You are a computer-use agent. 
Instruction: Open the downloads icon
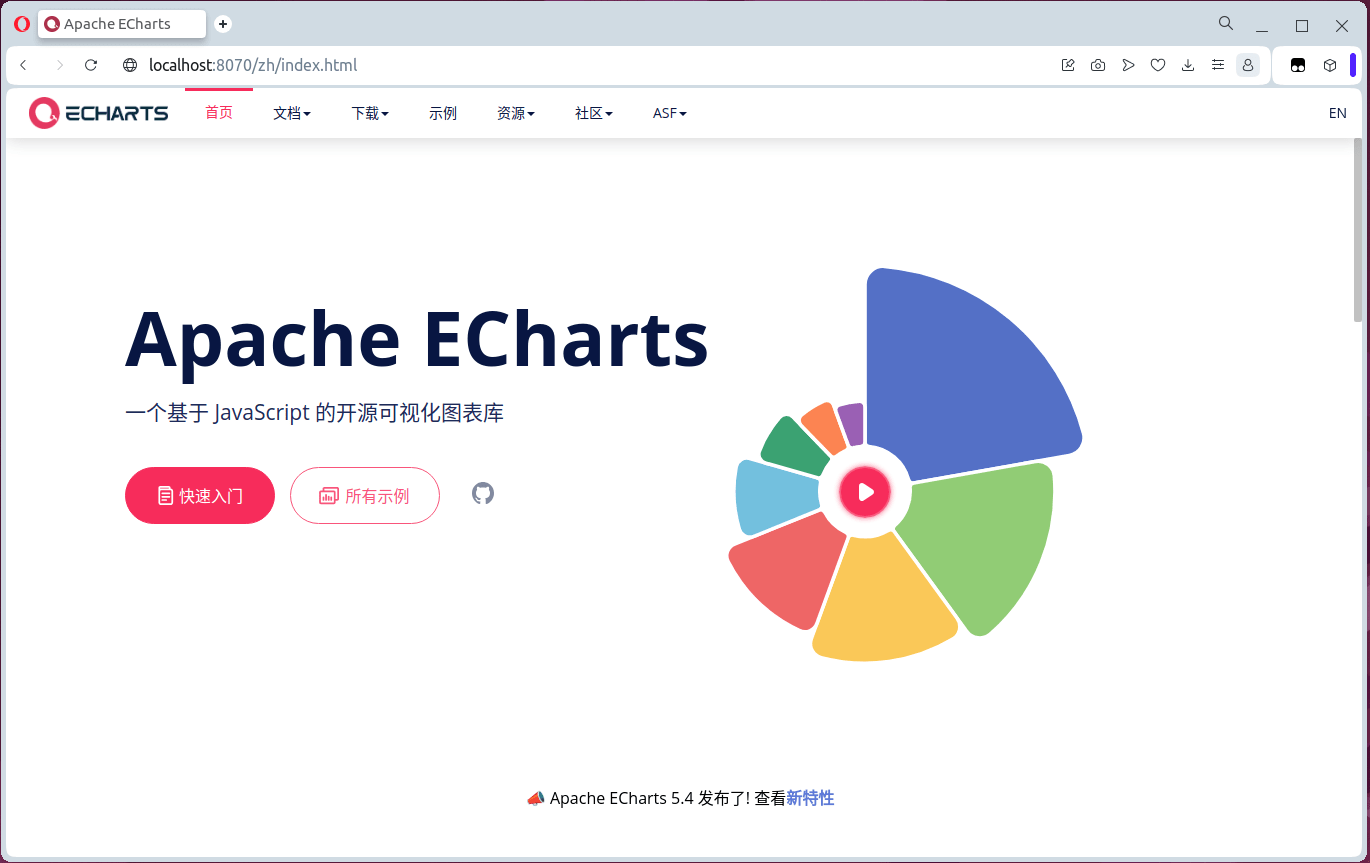(1188, 65)
